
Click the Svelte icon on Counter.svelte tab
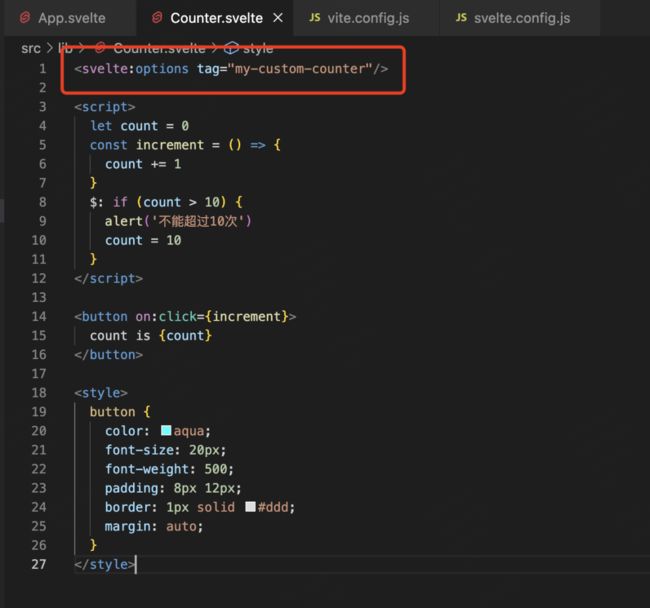point(157,17)
